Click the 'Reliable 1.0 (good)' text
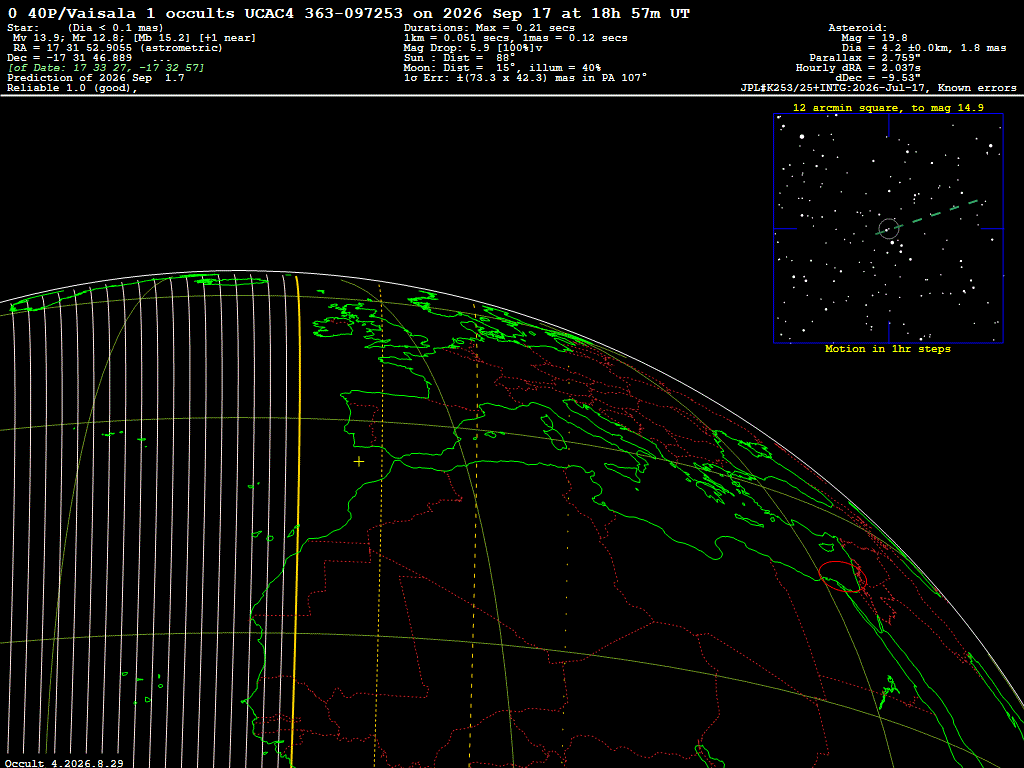1024x768 pixels. pos(72,88)
